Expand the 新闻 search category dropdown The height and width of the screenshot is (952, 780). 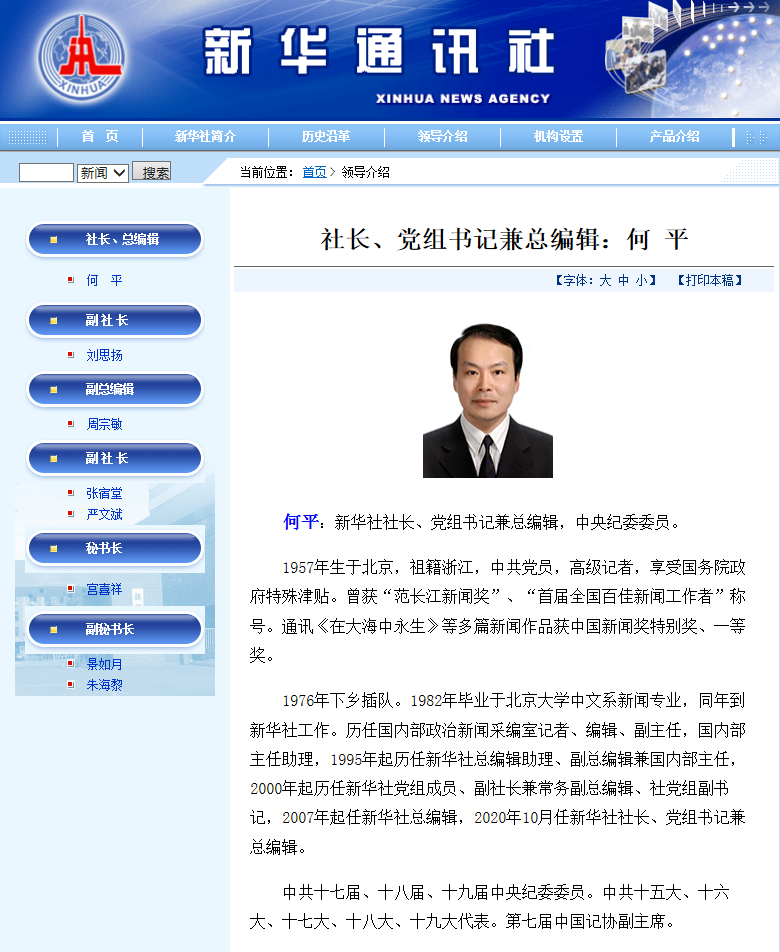click(103, 172)
